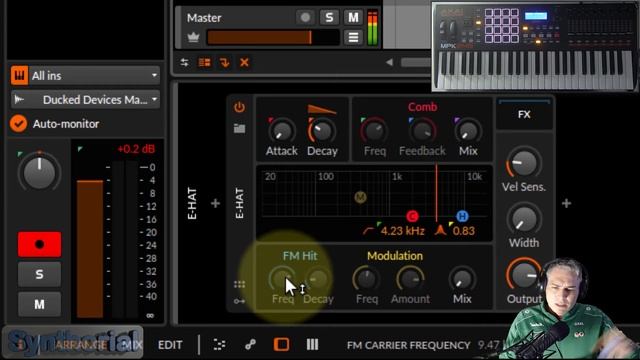Click the channel volume fader meter
Viewport: 640px width, 360px height.
[x=90, y=249]
